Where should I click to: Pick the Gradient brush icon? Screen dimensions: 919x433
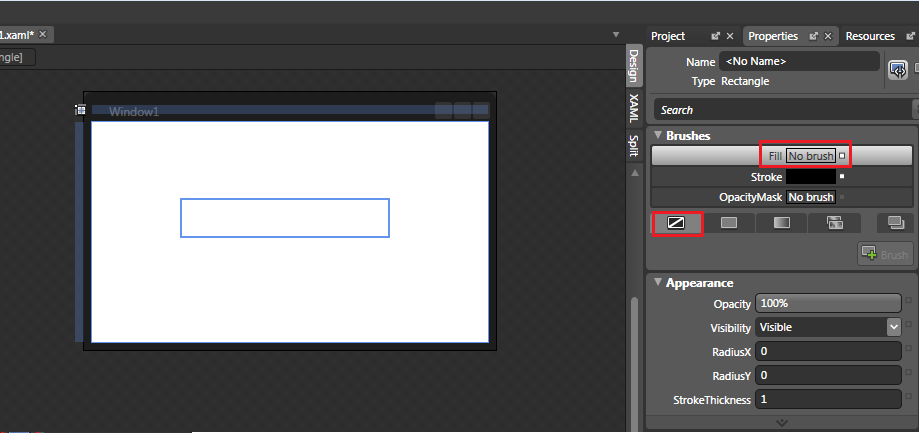[781, 223]
